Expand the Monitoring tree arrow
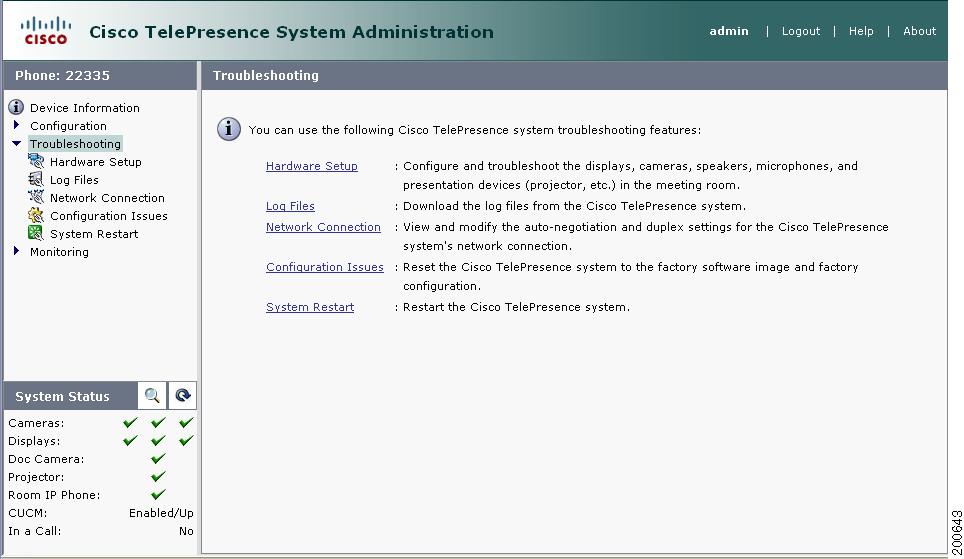This screenshot has width=964, height=559. click(17, 251)
